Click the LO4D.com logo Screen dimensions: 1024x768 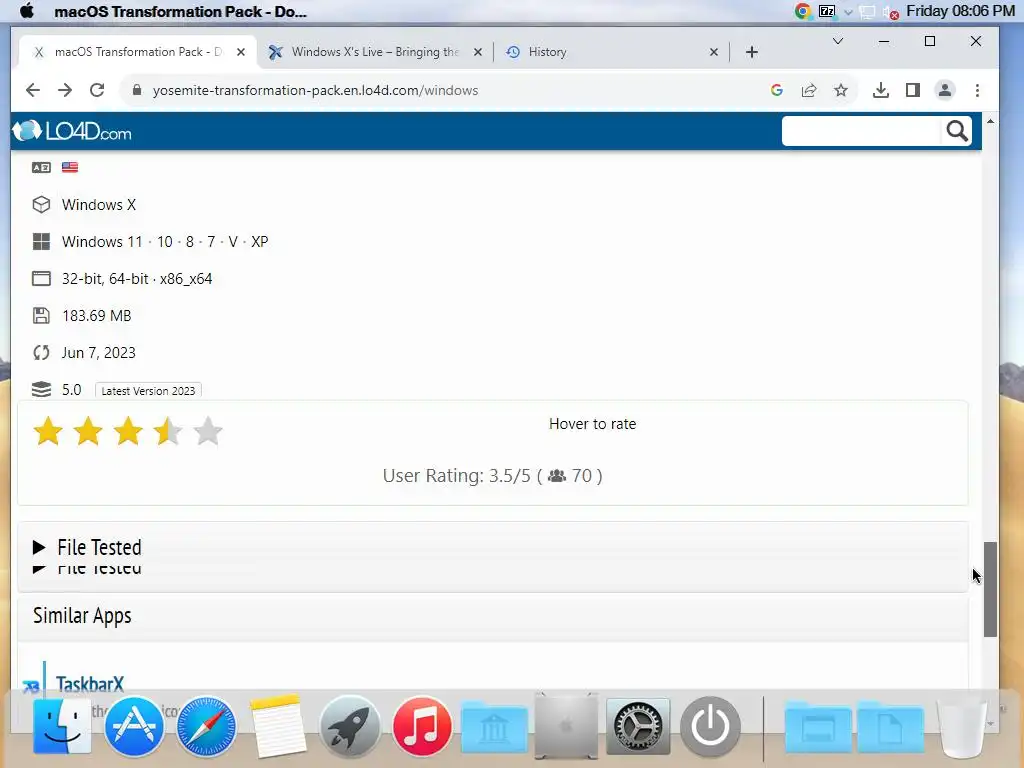(72, 131)
